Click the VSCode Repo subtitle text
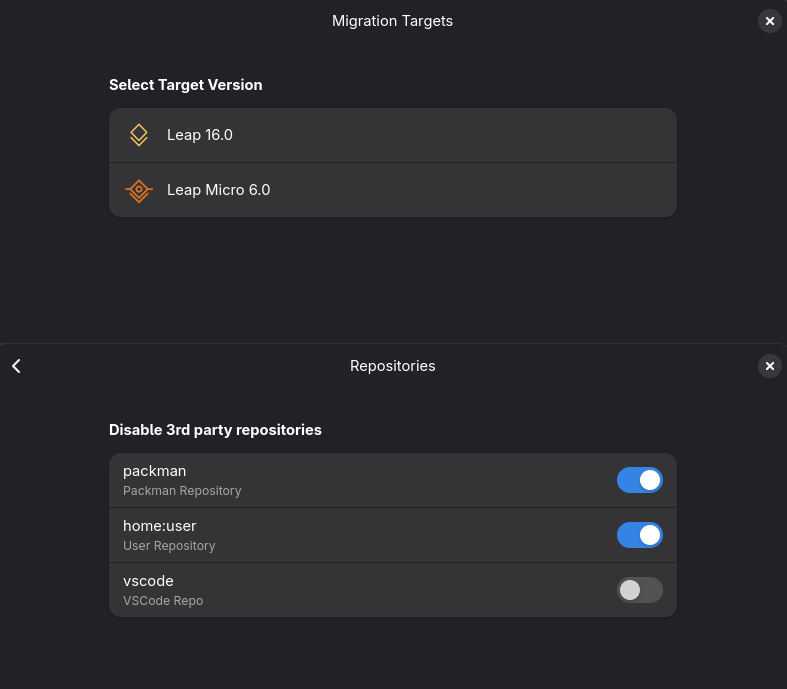The height and width of the screenshot is (689, 787). [163, 601]
